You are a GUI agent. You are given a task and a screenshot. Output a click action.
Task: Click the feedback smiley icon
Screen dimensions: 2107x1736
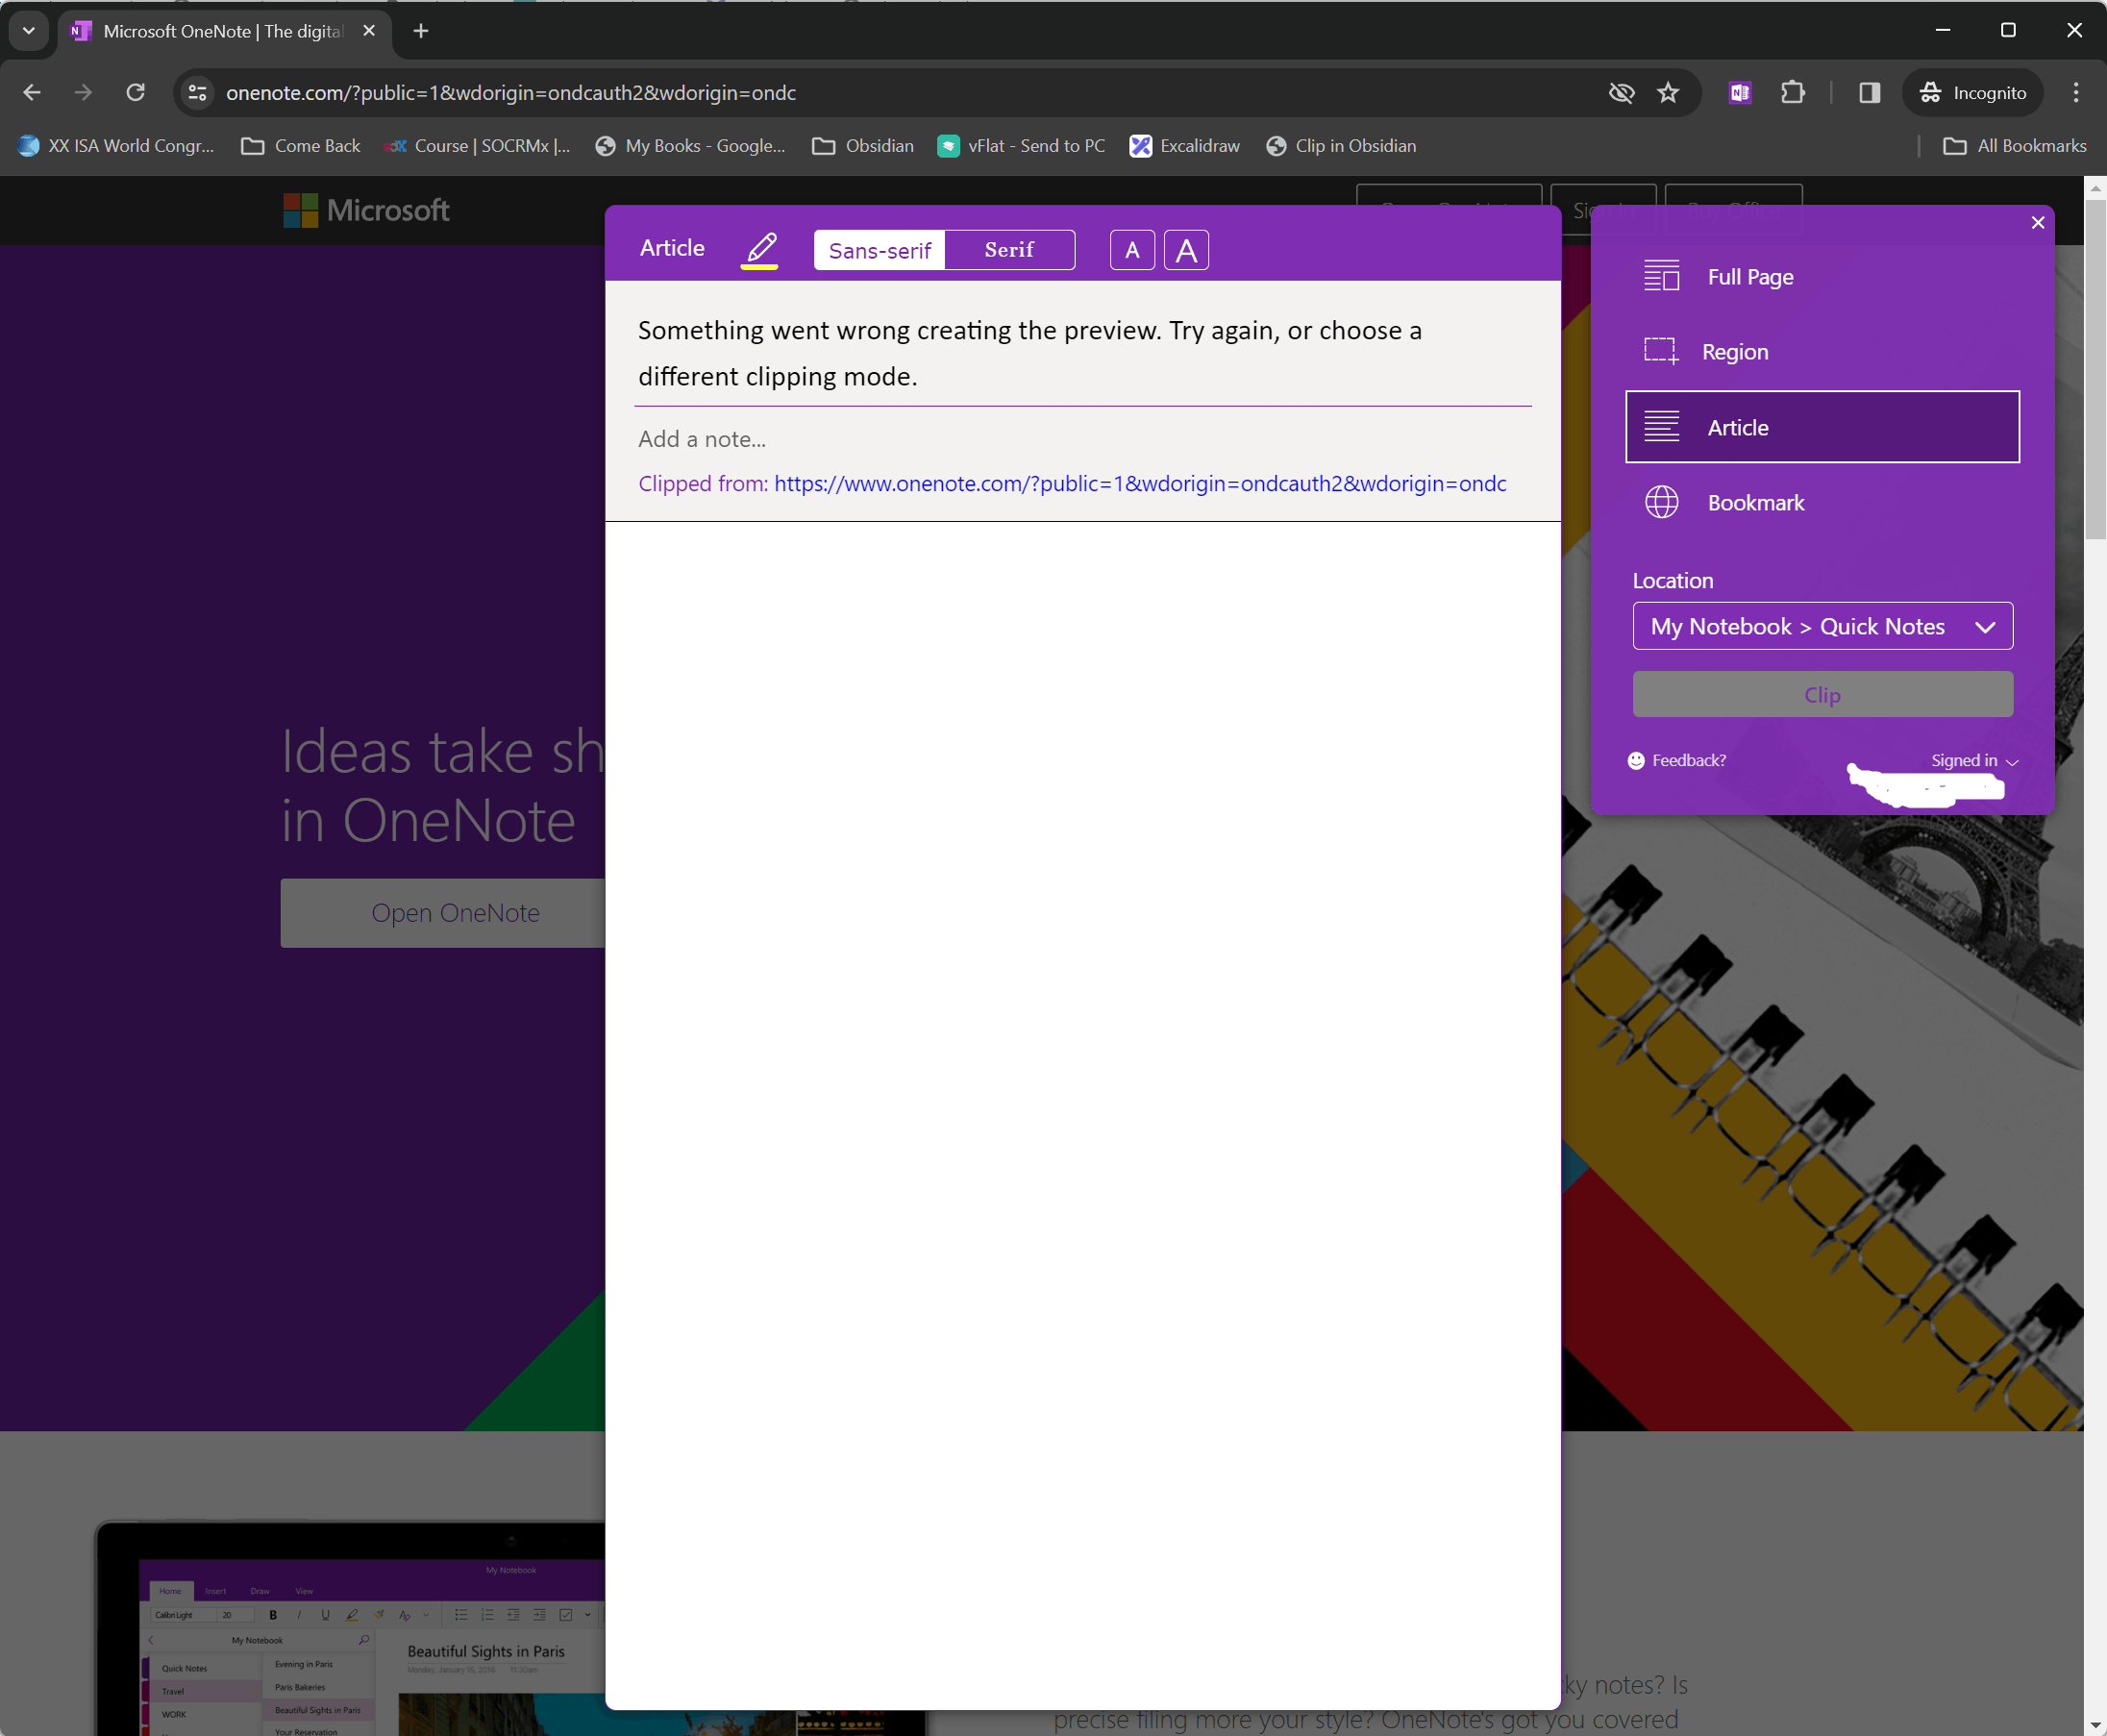point(1636,761)
